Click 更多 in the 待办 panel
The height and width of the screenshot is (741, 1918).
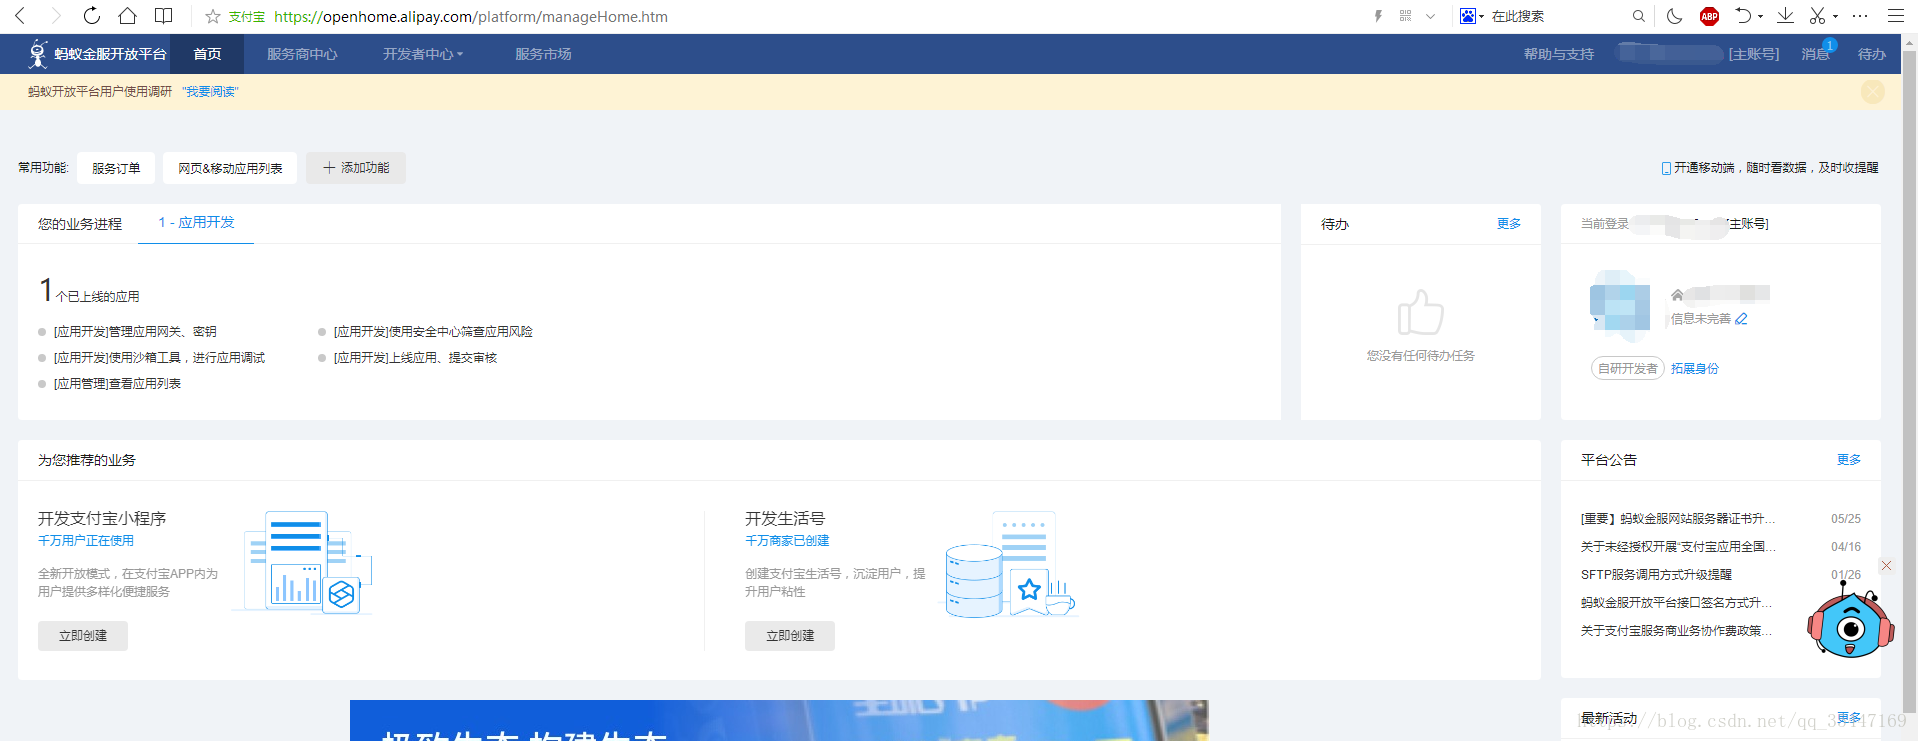coord(1509,223)
